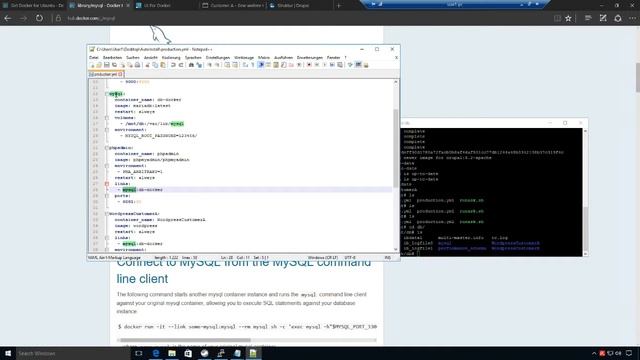Image resolution: width=640 pixels, height=360 pixels.
Task: Open the Action Center notification icon
Action: (629, 353)
